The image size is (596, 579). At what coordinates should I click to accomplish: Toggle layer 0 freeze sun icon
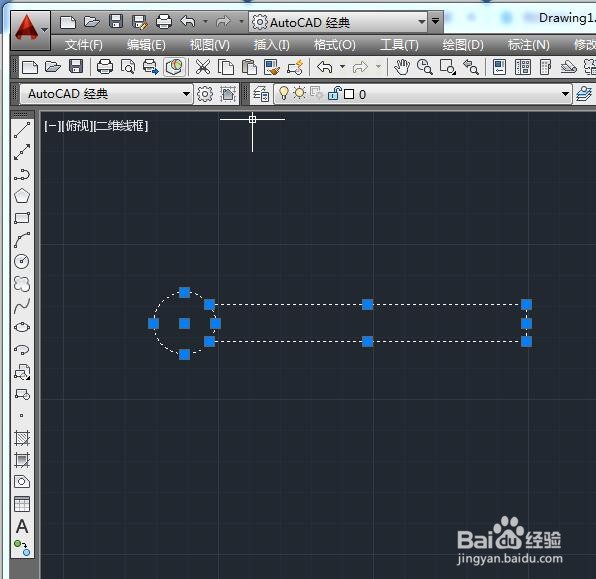(300, 93)
